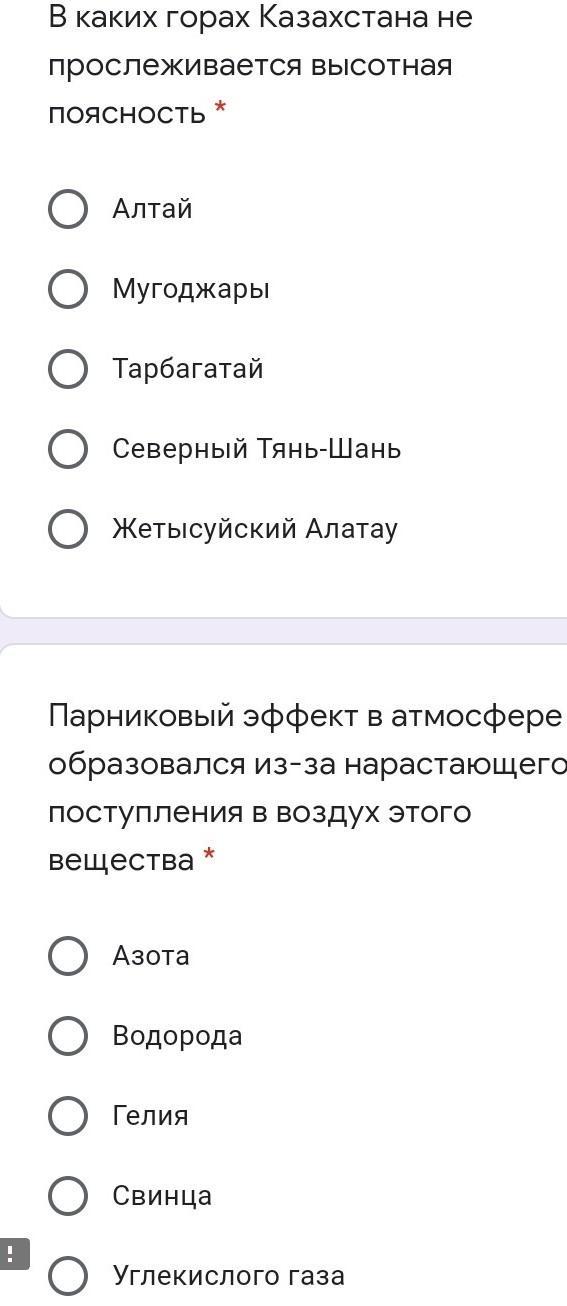567x1306 pixels.
Task: Click the Жетысуйский Алатау label text
Action: pyautogui.click(x=255, y=529)
